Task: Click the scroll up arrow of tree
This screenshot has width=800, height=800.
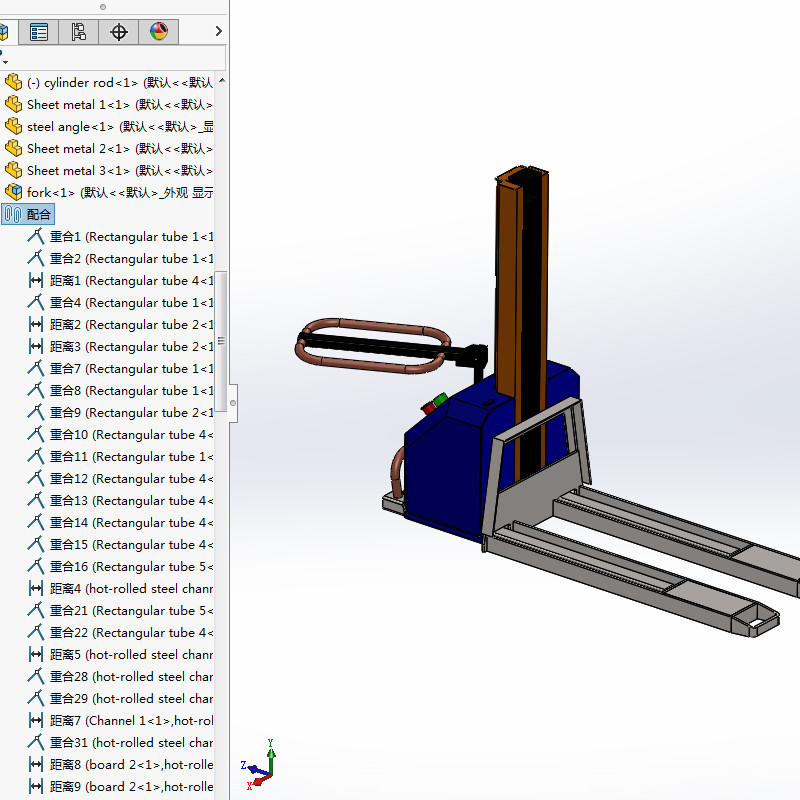Action: point(221,81)
